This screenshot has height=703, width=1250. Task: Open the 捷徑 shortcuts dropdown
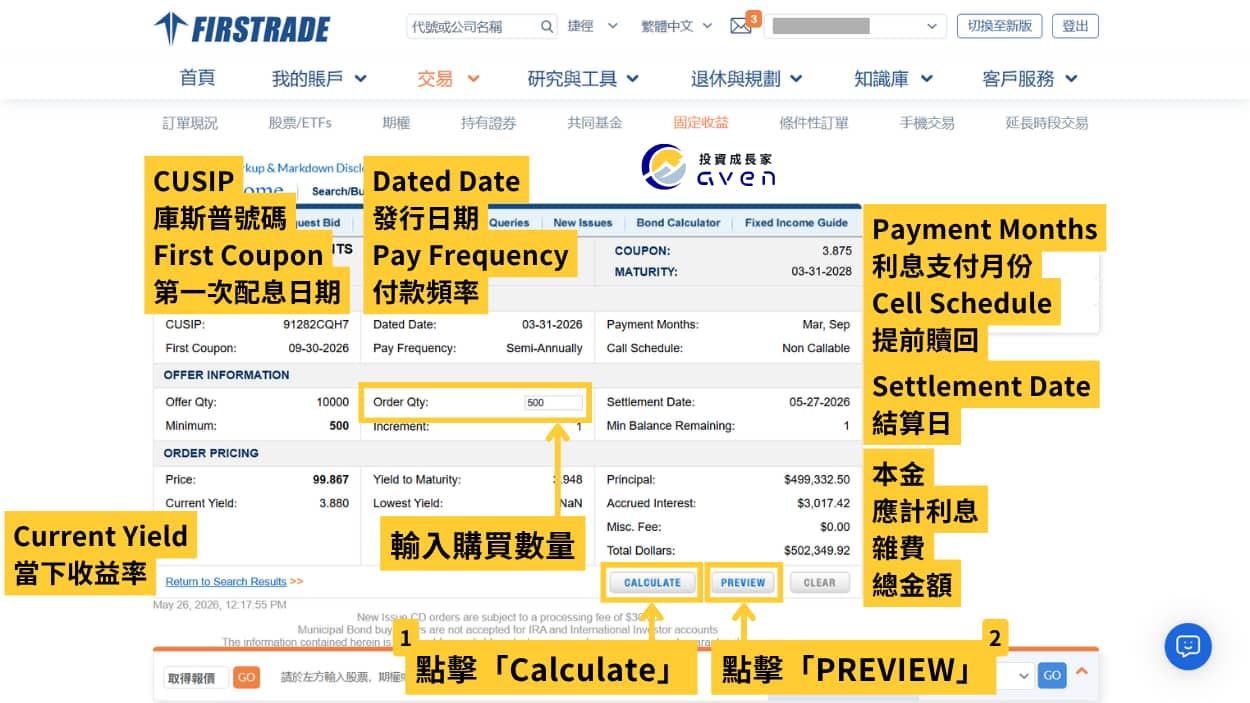(x=593, y=26)
